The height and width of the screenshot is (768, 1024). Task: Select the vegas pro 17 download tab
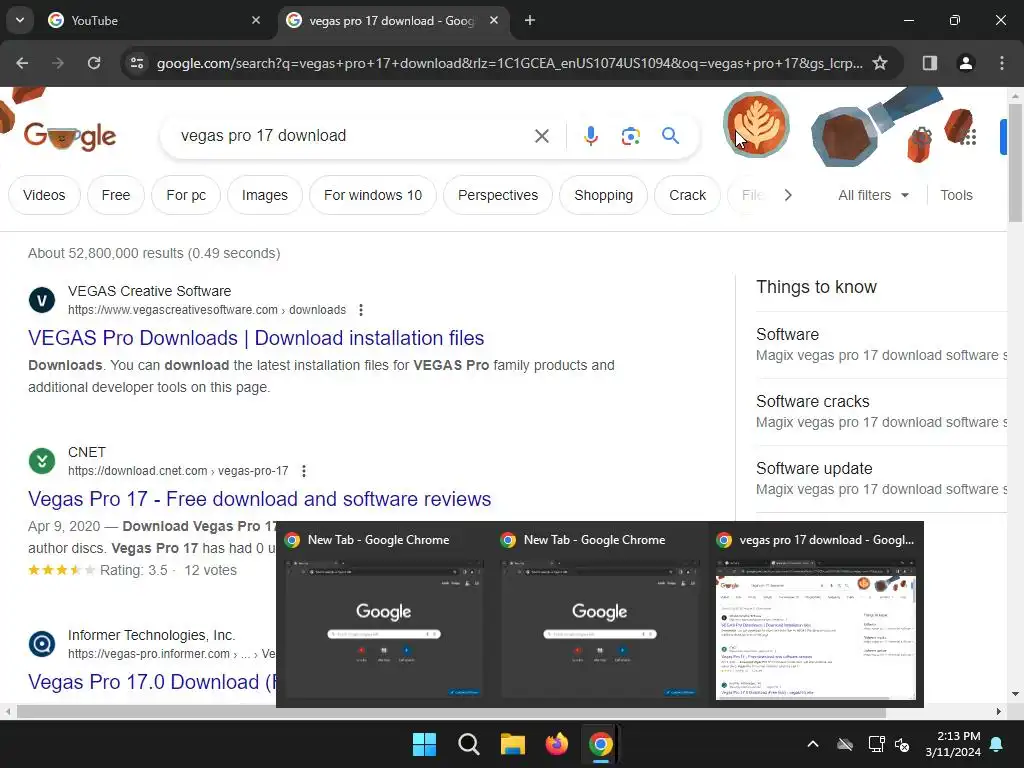pos(392,20)
